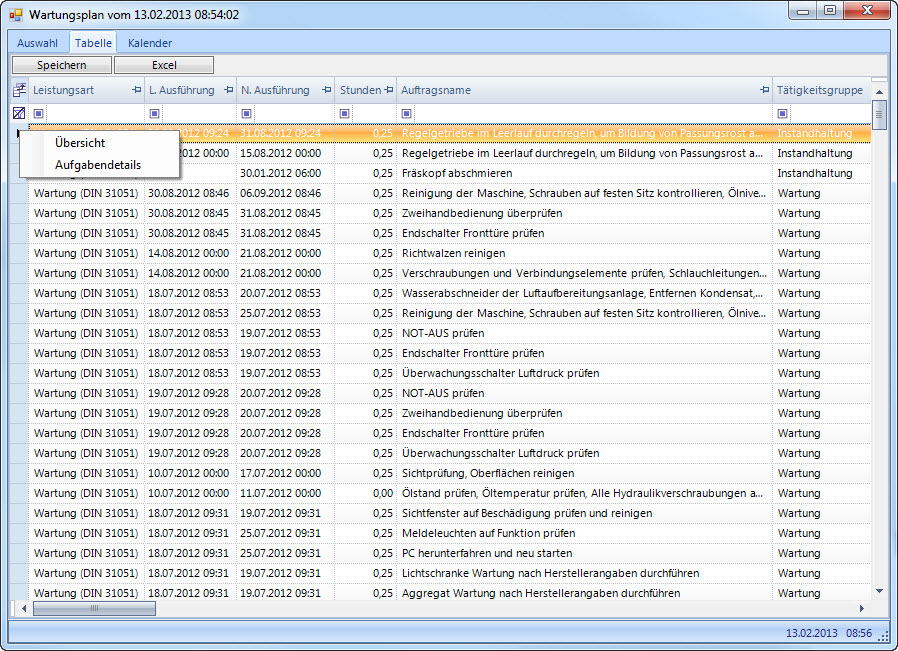Pin the Stunden column
Image resolution: width=898 pixels, height=651 pixels.
tap(389, 90)
